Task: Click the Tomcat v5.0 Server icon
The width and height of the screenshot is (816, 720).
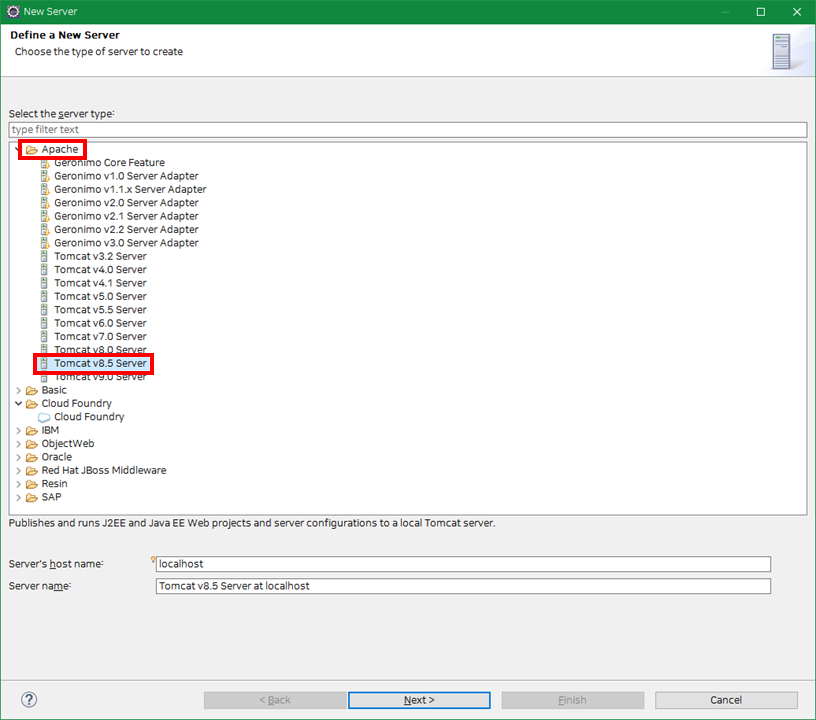Action: click(44, 297)
